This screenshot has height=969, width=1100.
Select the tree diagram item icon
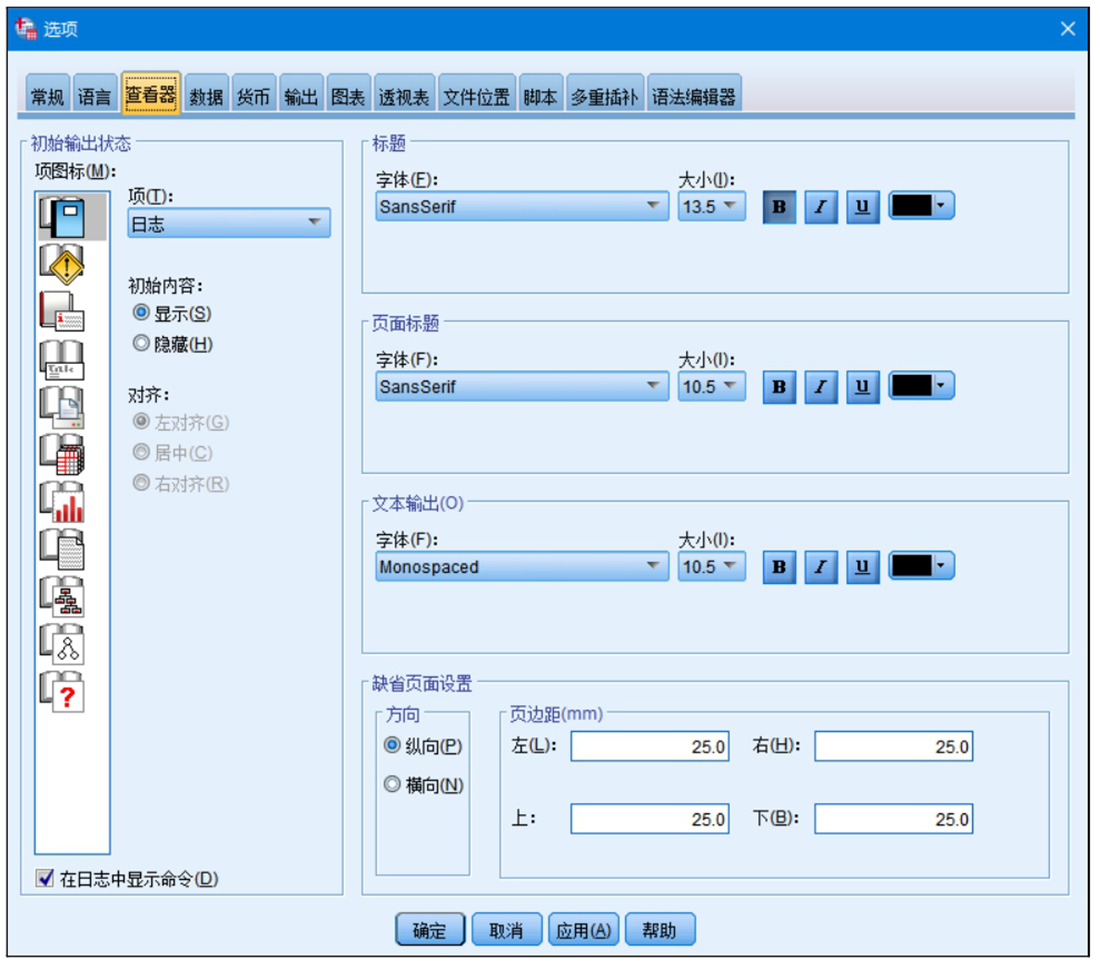[x=61, y=597]
